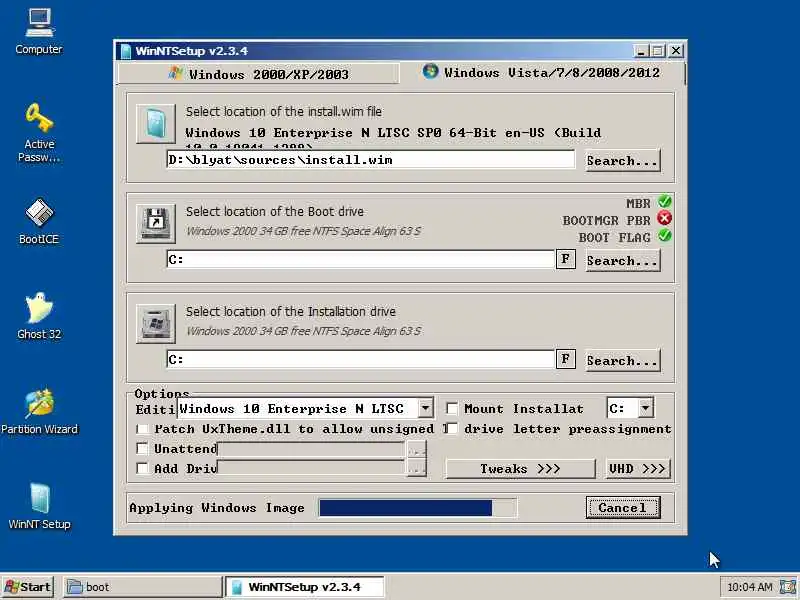The width and height of the screenshot is (800, 600).
Task: Click the Unattend file browse button
Action: pos(416,449)
